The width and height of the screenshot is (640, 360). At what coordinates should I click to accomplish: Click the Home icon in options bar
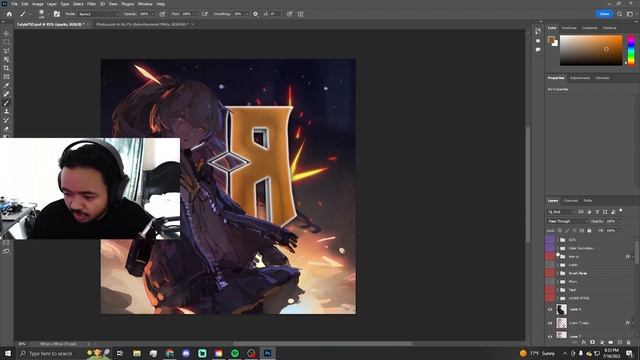[x=9, y=14]
